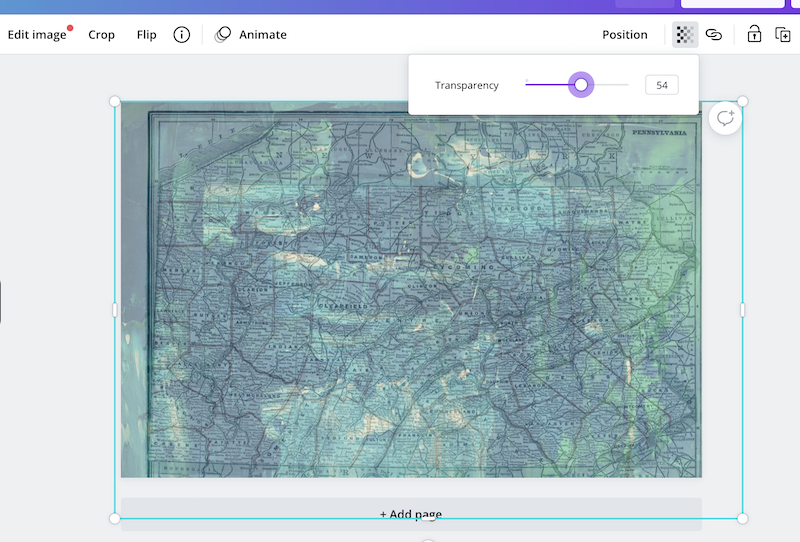The width and height of the screenshot is (800, 542).
Task: Click the top-right corner resize handle
Action: pos(742,102)
